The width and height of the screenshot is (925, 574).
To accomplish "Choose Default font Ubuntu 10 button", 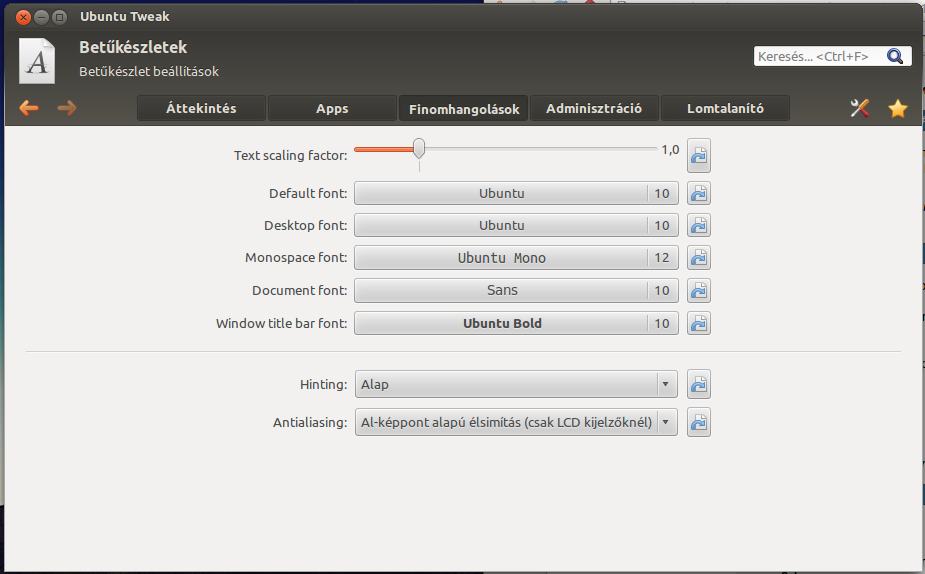I will point(516,193).
